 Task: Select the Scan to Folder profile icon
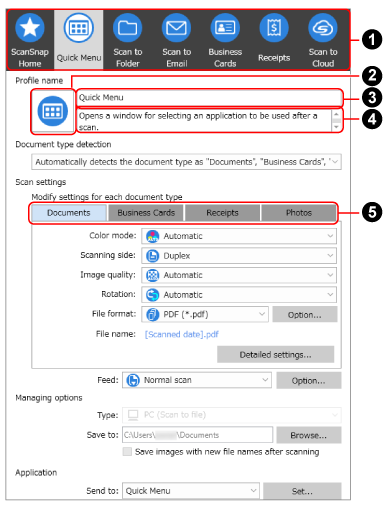127,28
